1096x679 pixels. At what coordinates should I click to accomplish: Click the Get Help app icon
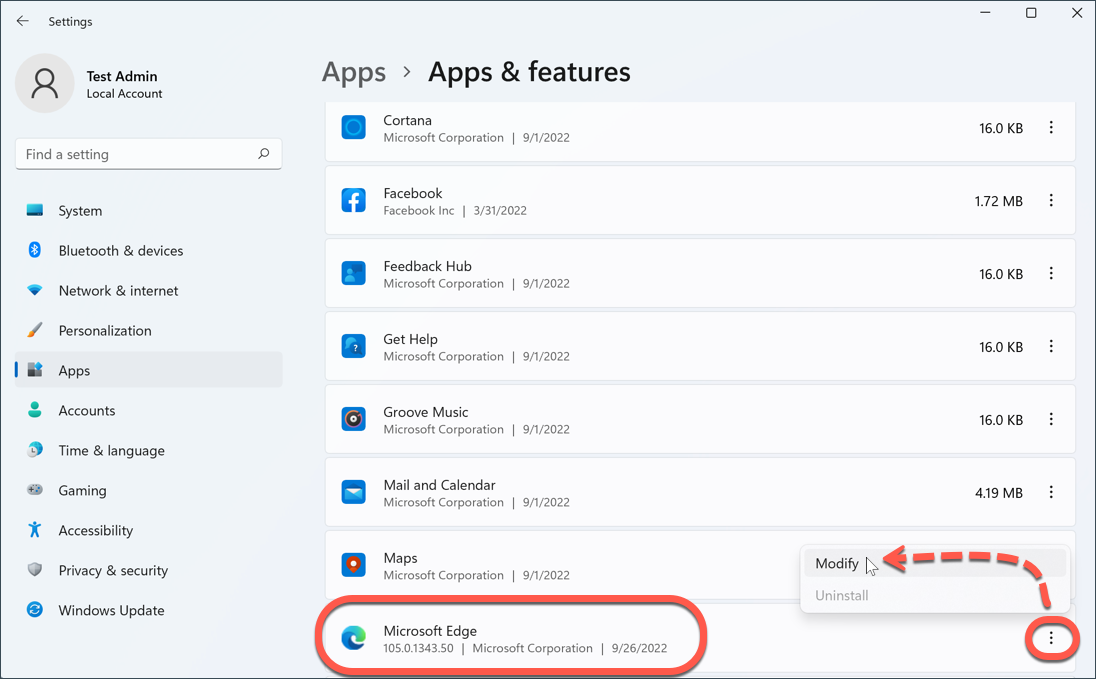tap(354, 346)
